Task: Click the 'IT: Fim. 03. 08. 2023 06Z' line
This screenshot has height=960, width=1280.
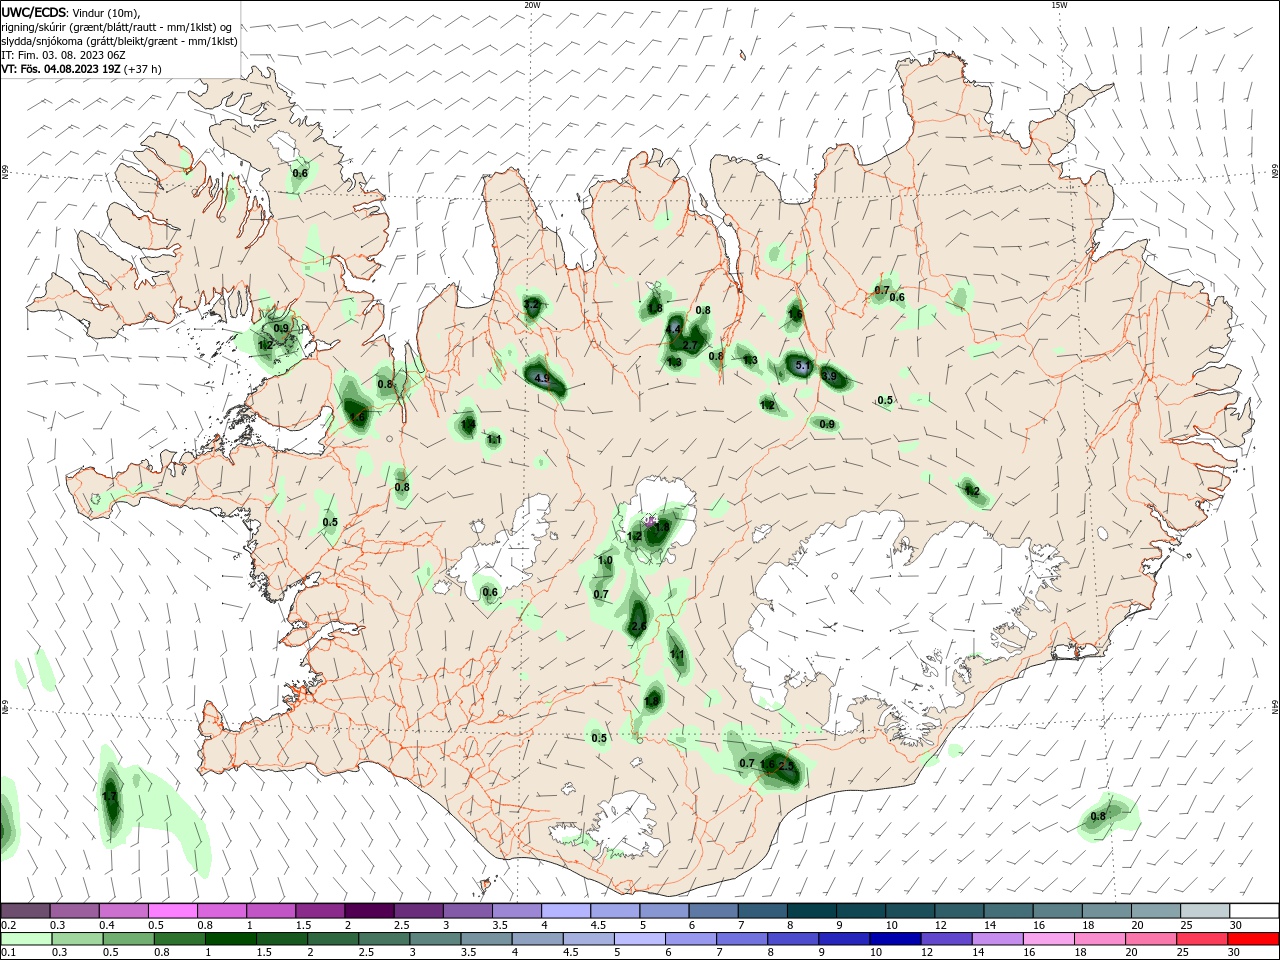Action: pyautogui.click(x=63, y=55)
